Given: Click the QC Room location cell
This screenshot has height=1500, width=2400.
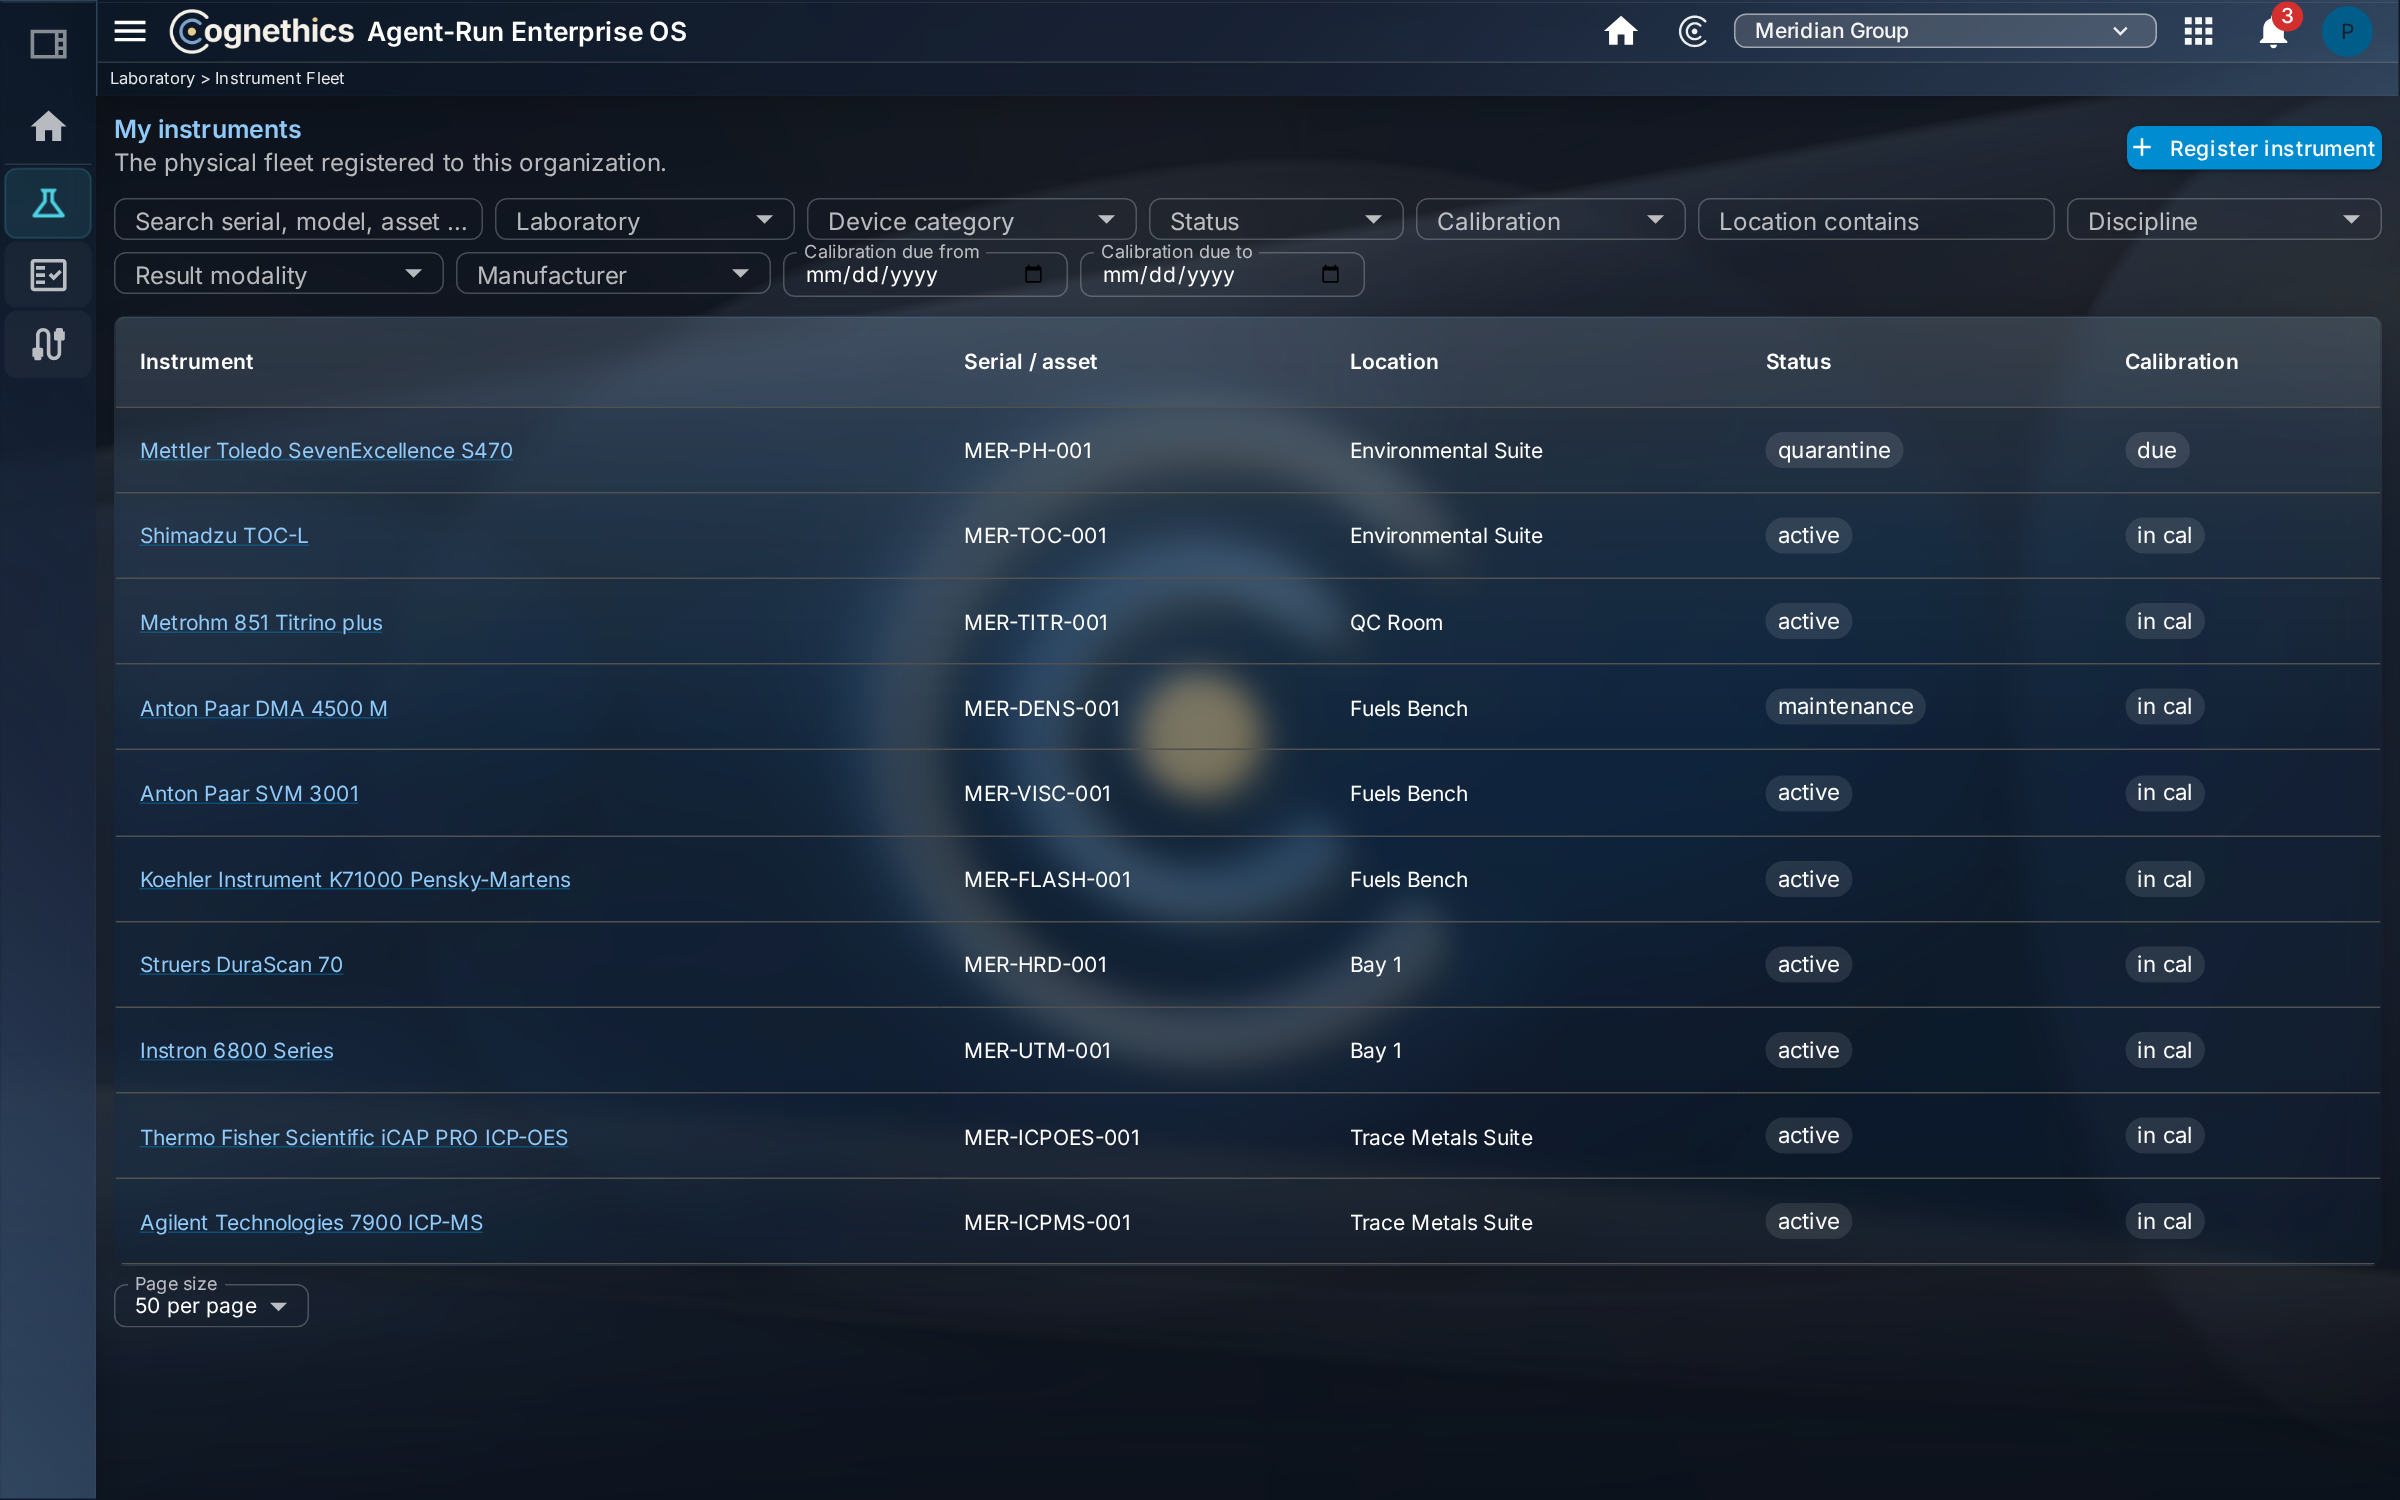Looking at the screenshot, I should [x=1396, y=622].
